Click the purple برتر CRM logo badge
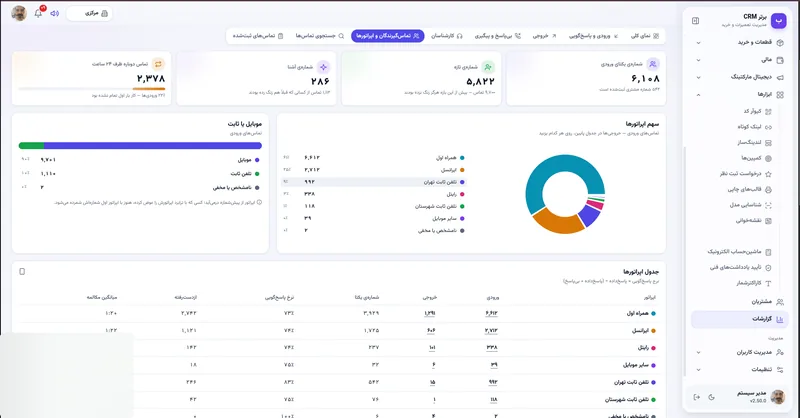This screenshot has height=418, width=800. [778, 20]
